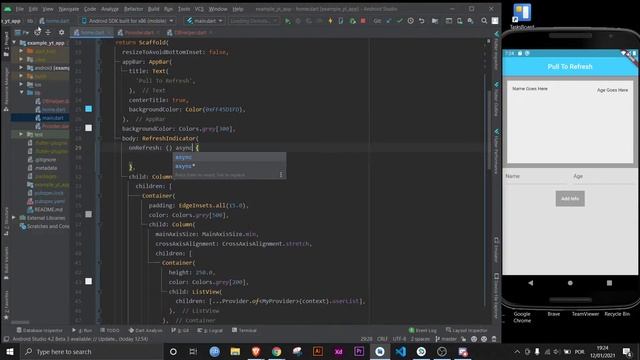Choose the 'async' autocomplete suggestion
640x360 pixels.
click(229, 157)
